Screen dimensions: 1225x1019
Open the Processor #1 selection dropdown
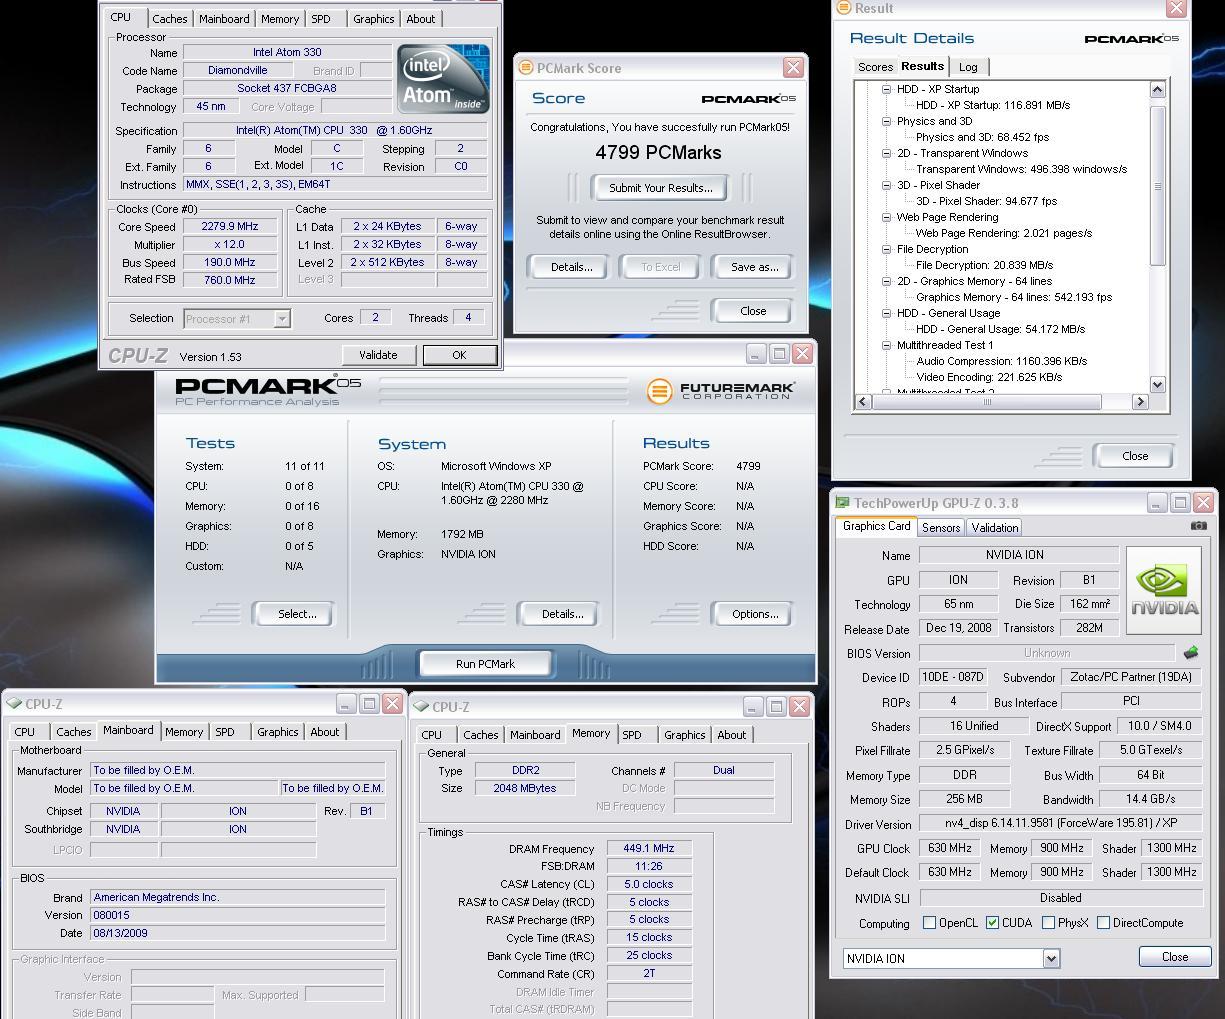(x=282, y=319)
